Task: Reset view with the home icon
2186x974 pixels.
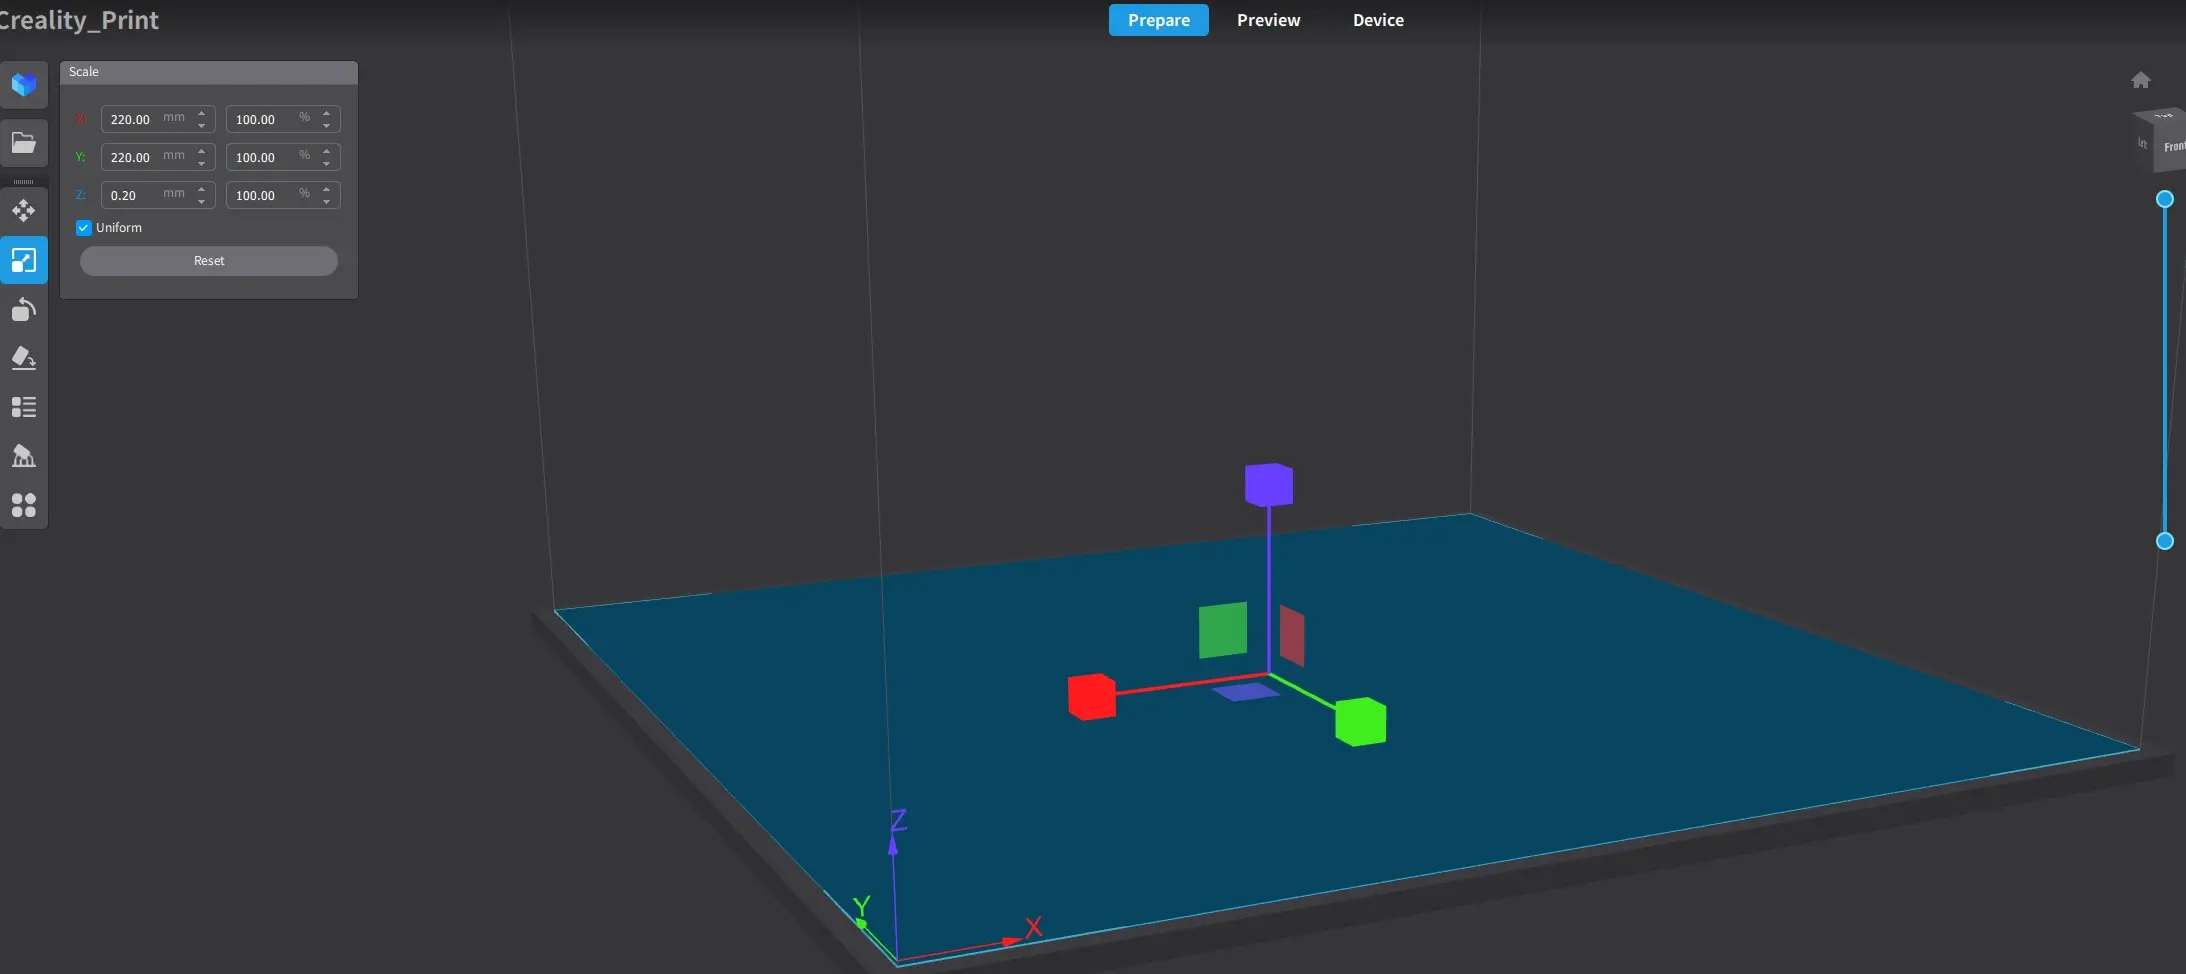Action: tap(2141, 80)
